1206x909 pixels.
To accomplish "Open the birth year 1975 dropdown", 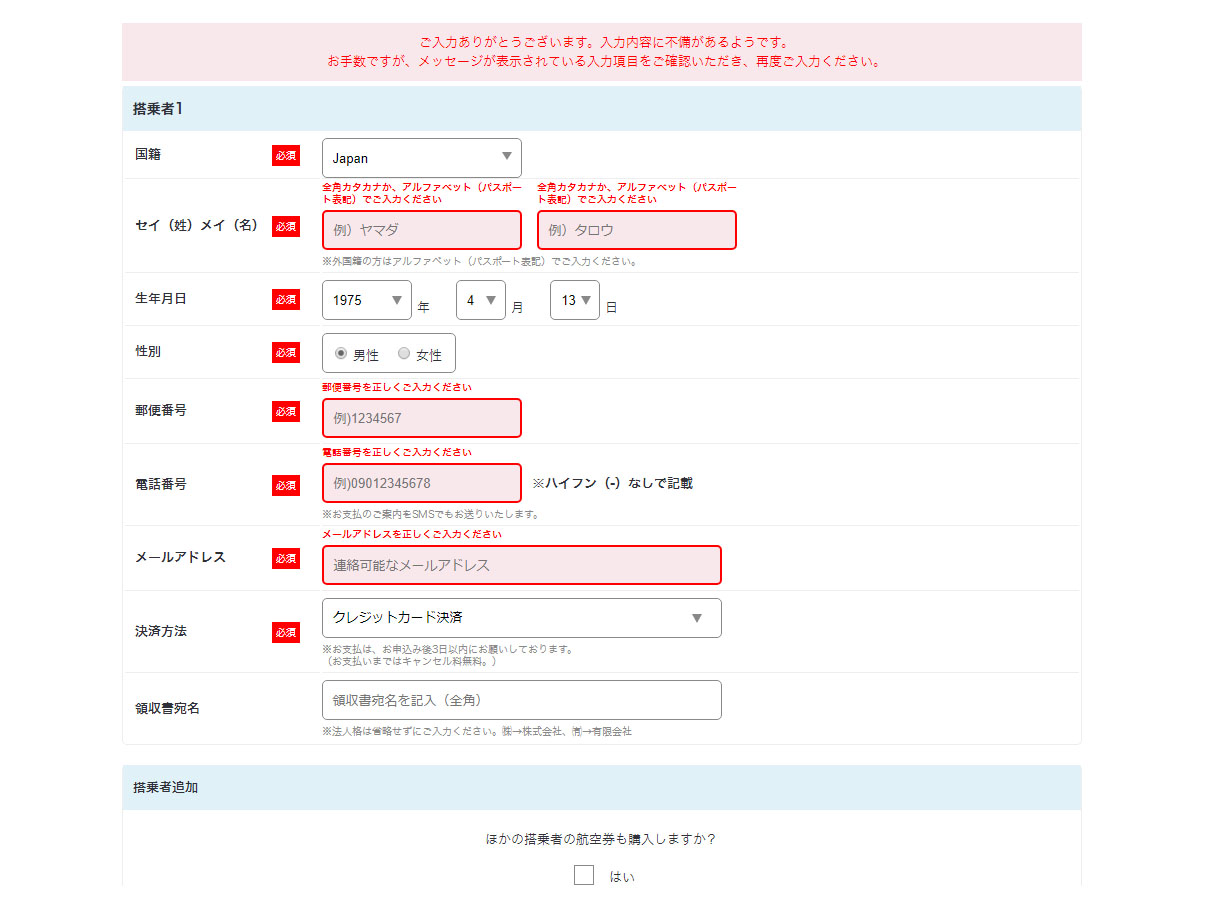I will click(366, 300).
